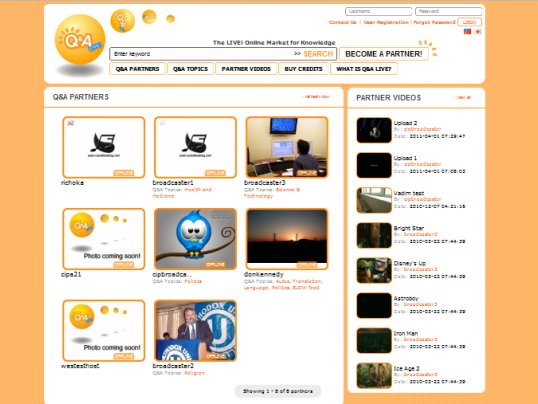Open the BUY CREDITS menu tab
The height and width of the screenshot is (404, 538).
pyautogui.click(x=303, y=69)
